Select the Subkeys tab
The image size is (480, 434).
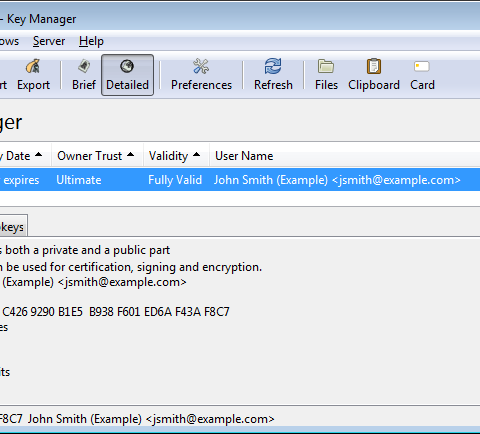(x=13, y=227)
